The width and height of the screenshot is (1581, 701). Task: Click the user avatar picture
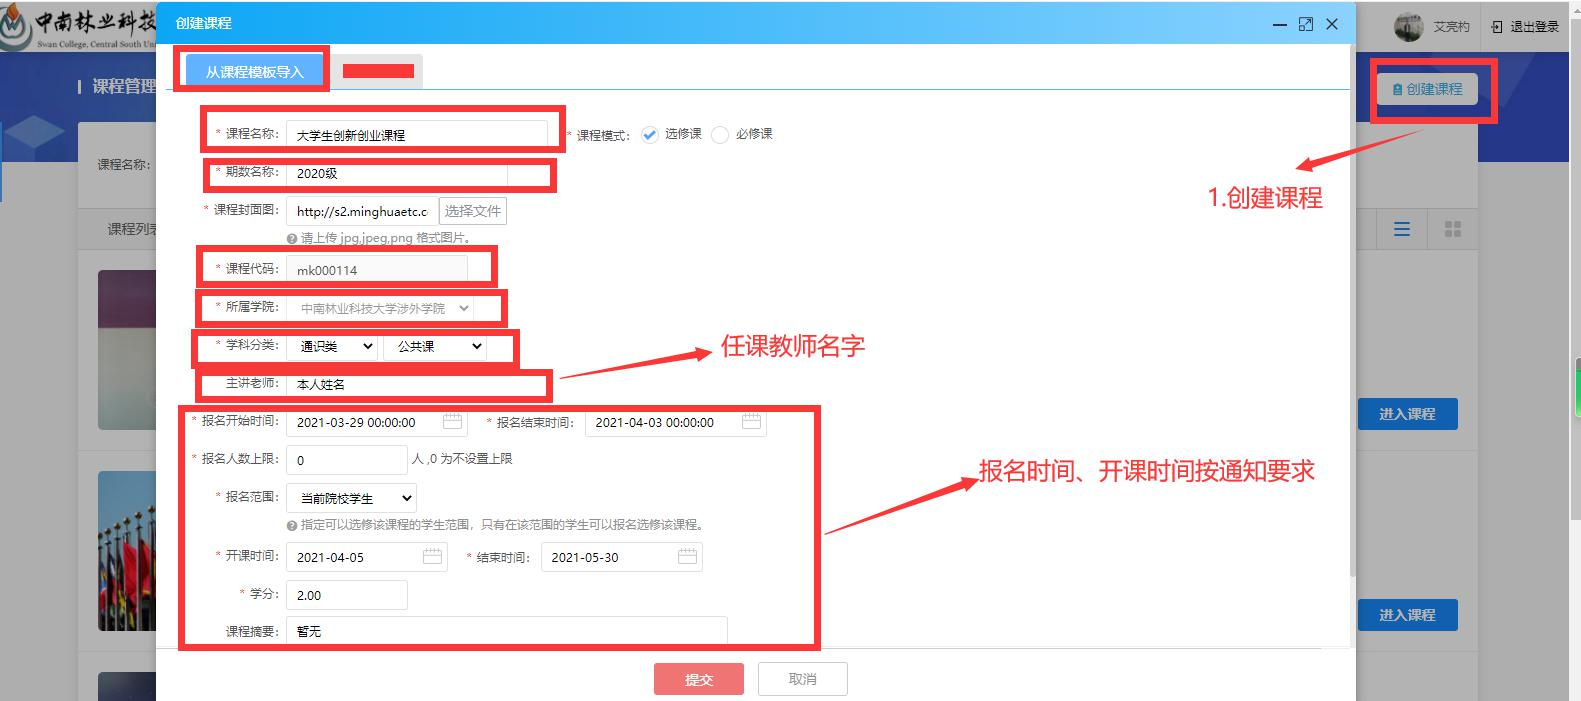(x=1408, y=27)
